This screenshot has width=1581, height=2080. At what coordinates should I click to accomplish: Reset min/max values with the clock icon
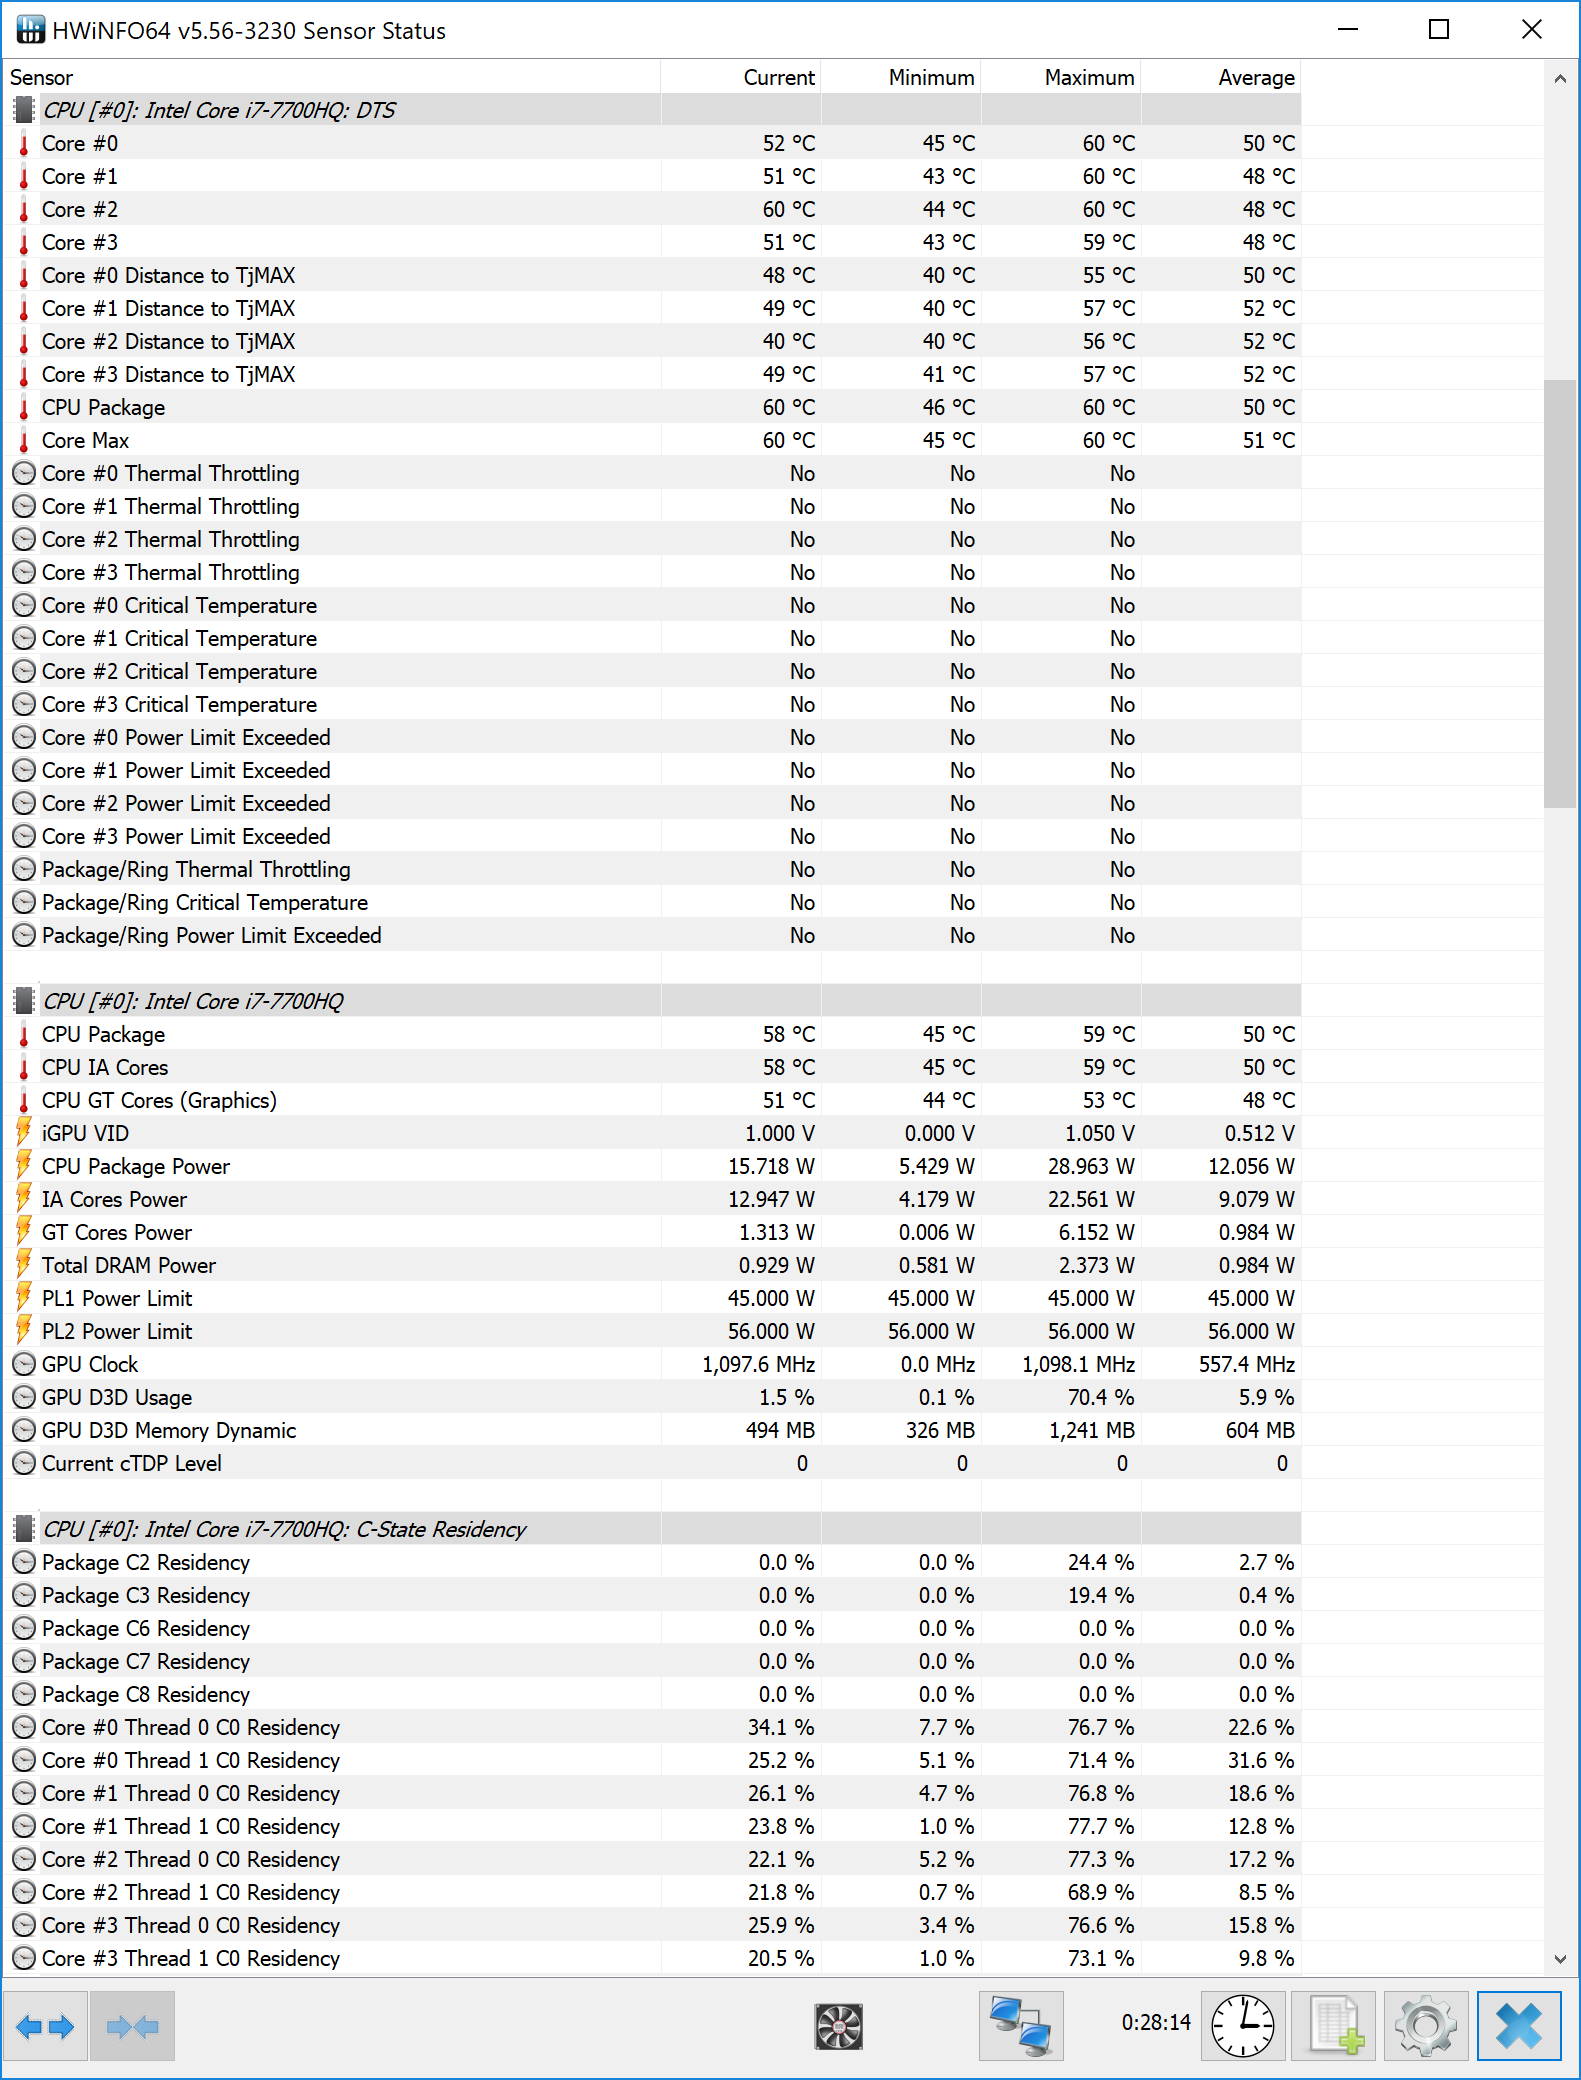coord(1242,2026)
